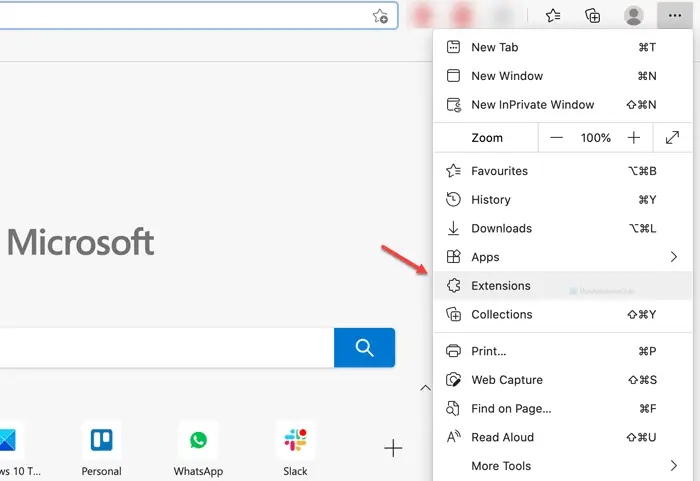This screenshot has width=700, height=481.
Task: Add a new quick link with plus
Action: coord(393,448)
